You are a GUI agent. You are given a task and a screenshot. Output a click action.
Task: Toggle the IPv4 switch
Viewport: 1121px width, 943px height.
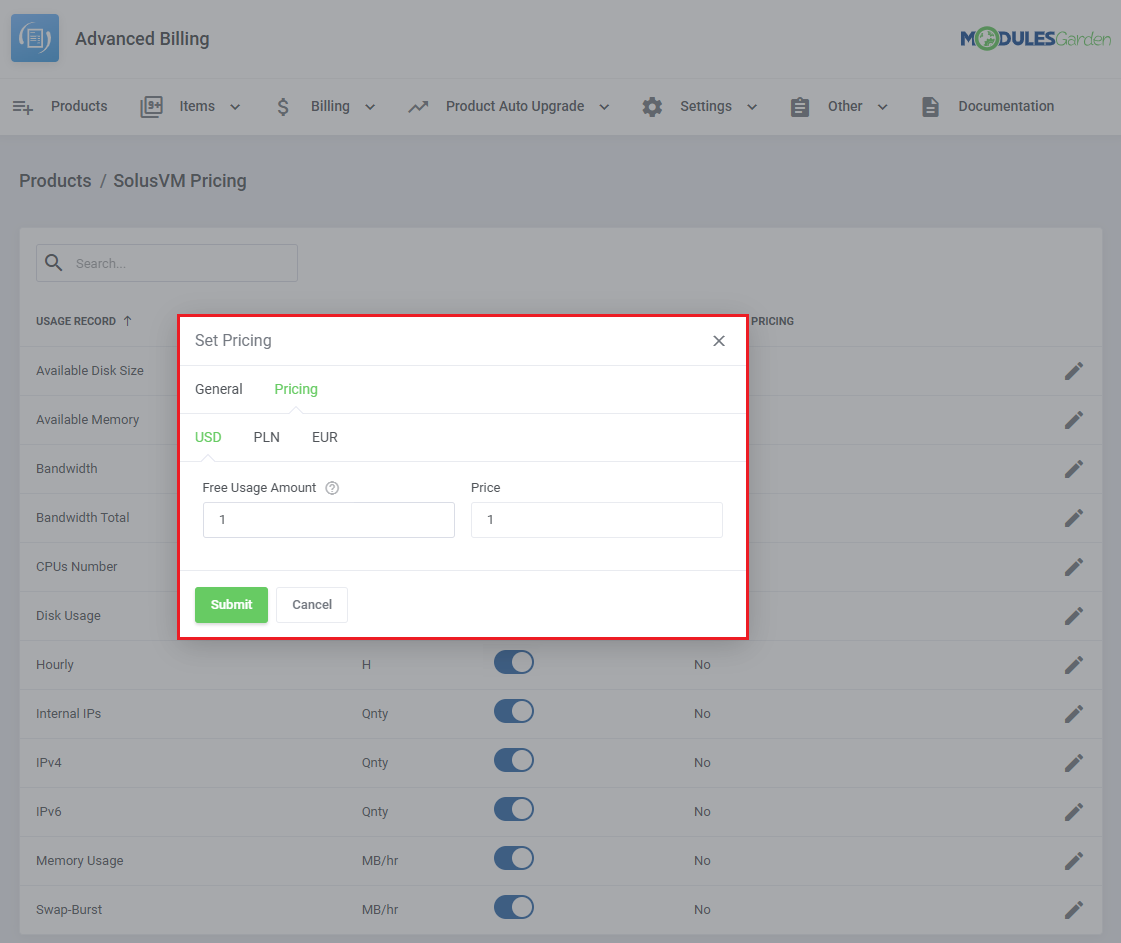(x=514, y=760)
